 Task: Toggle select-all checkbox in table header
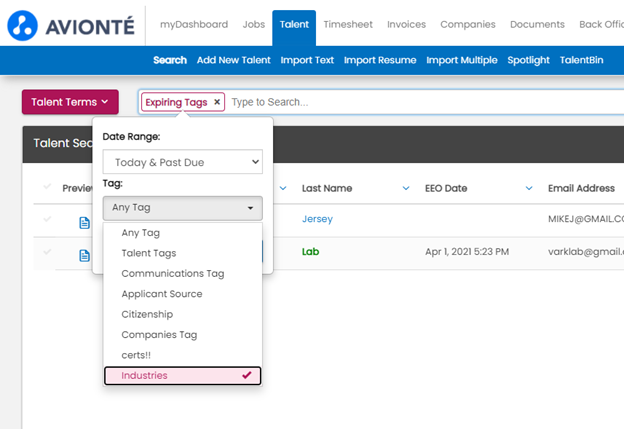point(48,187)
